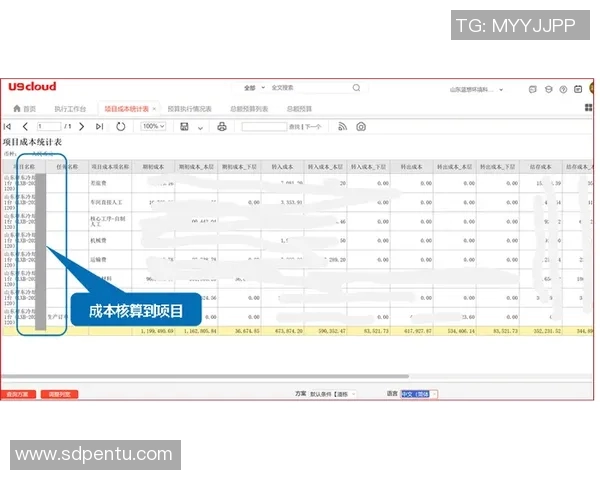
Task: Click the 期初成本_本层 column header
Action: [196, 167]
